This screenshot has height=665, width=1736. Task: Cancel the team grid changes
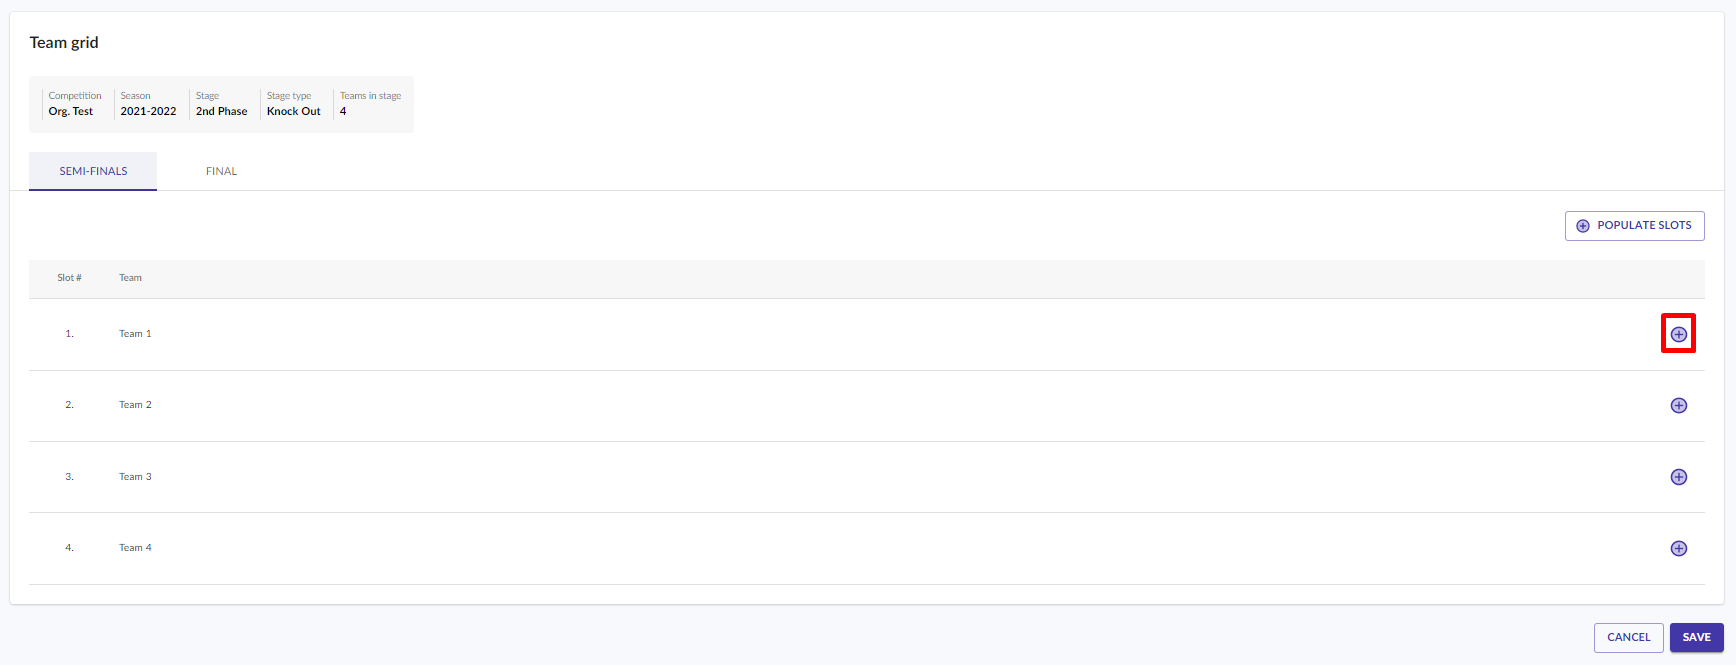click(x=1628, y=638)
